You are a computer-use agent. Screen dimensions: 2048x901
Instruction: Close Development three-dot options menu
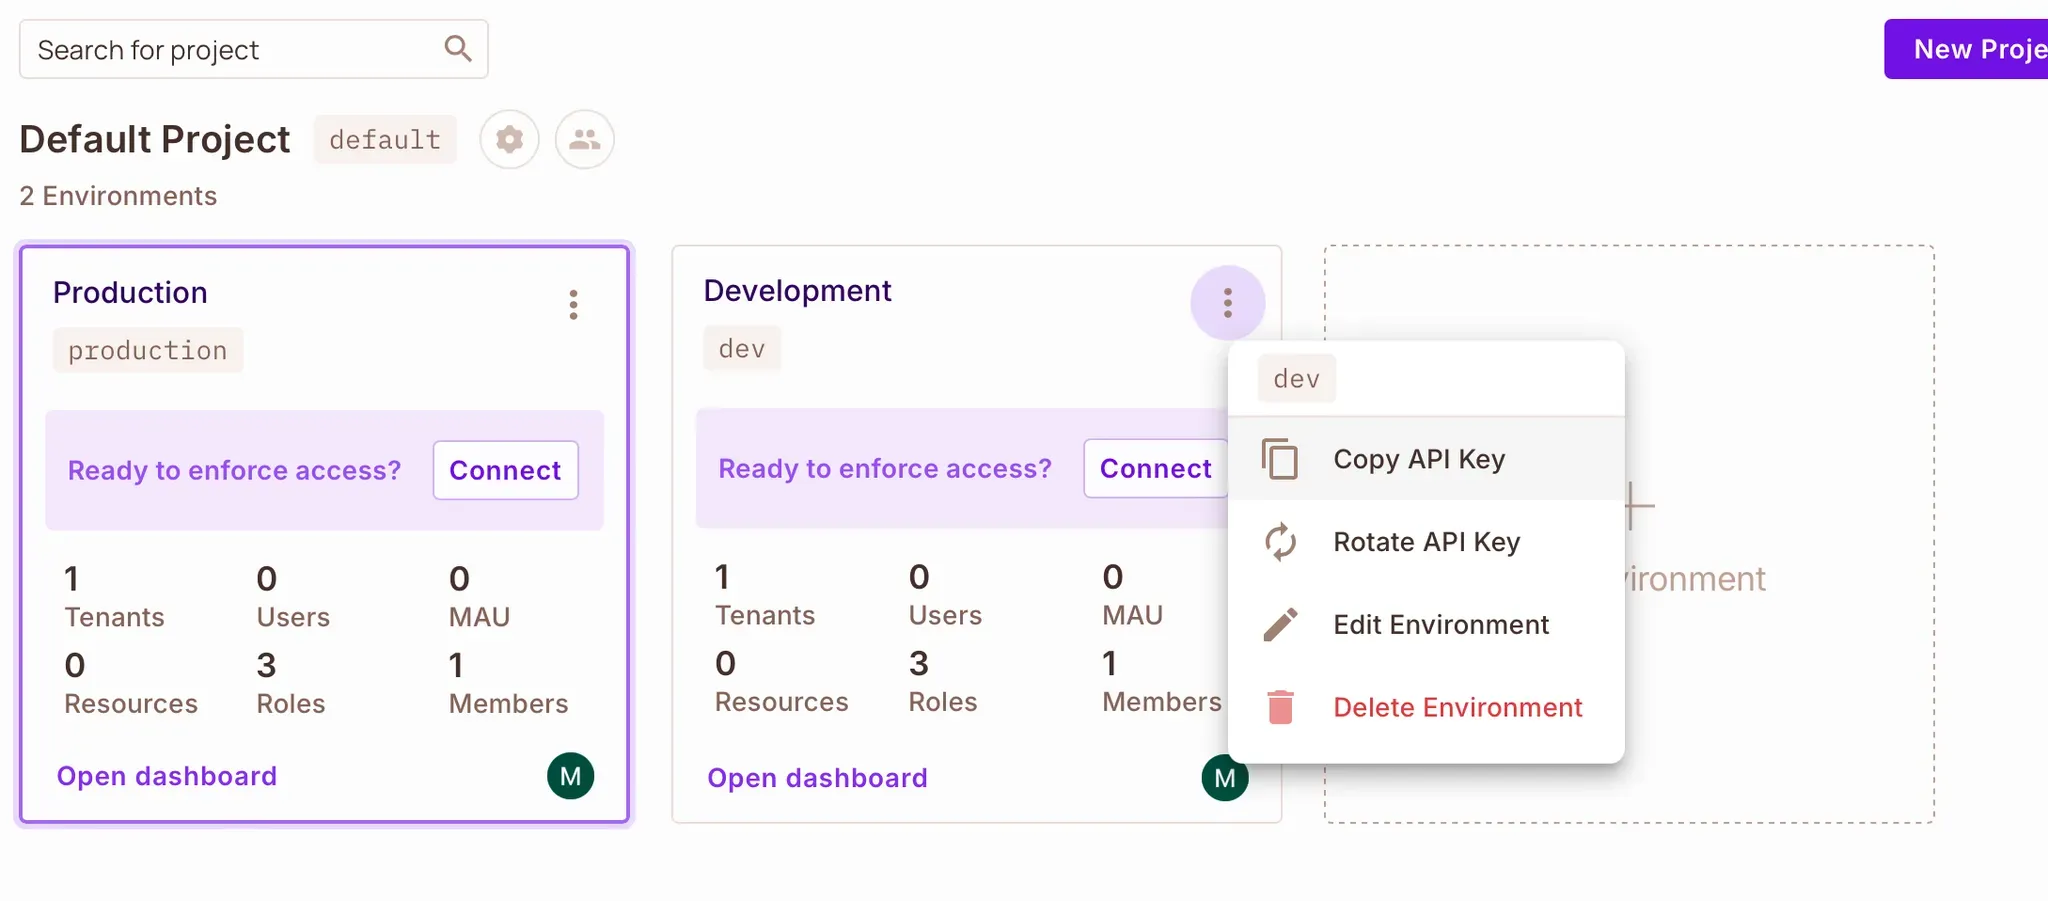point(1227,302)
